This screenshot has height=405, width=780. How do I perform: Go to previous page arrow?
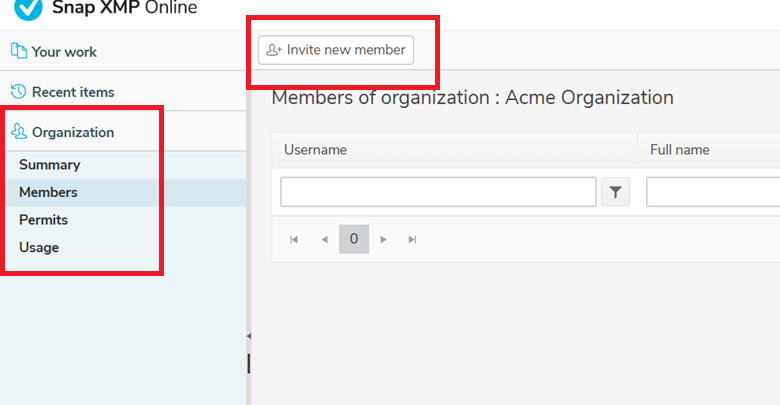(324, 240)
